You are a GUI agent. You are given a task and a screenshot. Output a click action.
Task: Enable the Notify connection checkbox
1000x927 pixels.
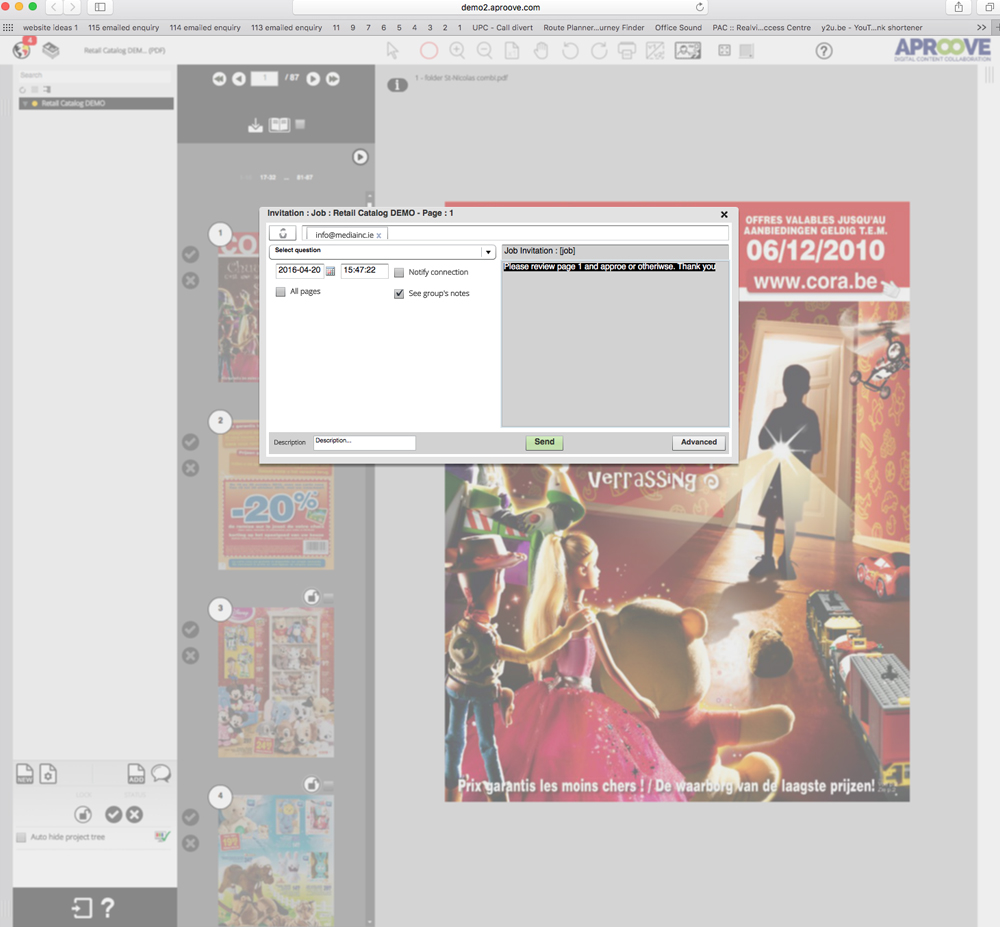click(x=399, y=272)
